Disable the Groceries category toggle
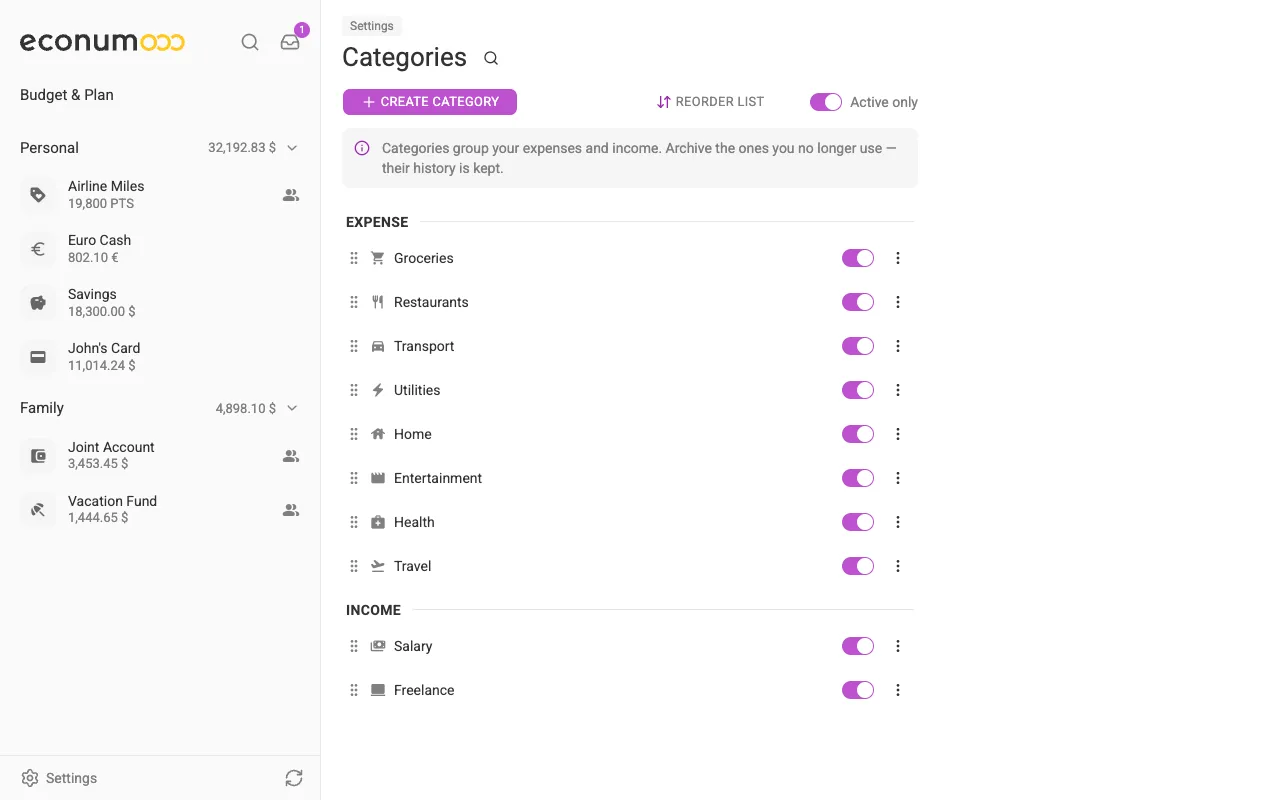The height and width of the screenshot is (800, 1280). click(x=858, y=258)
